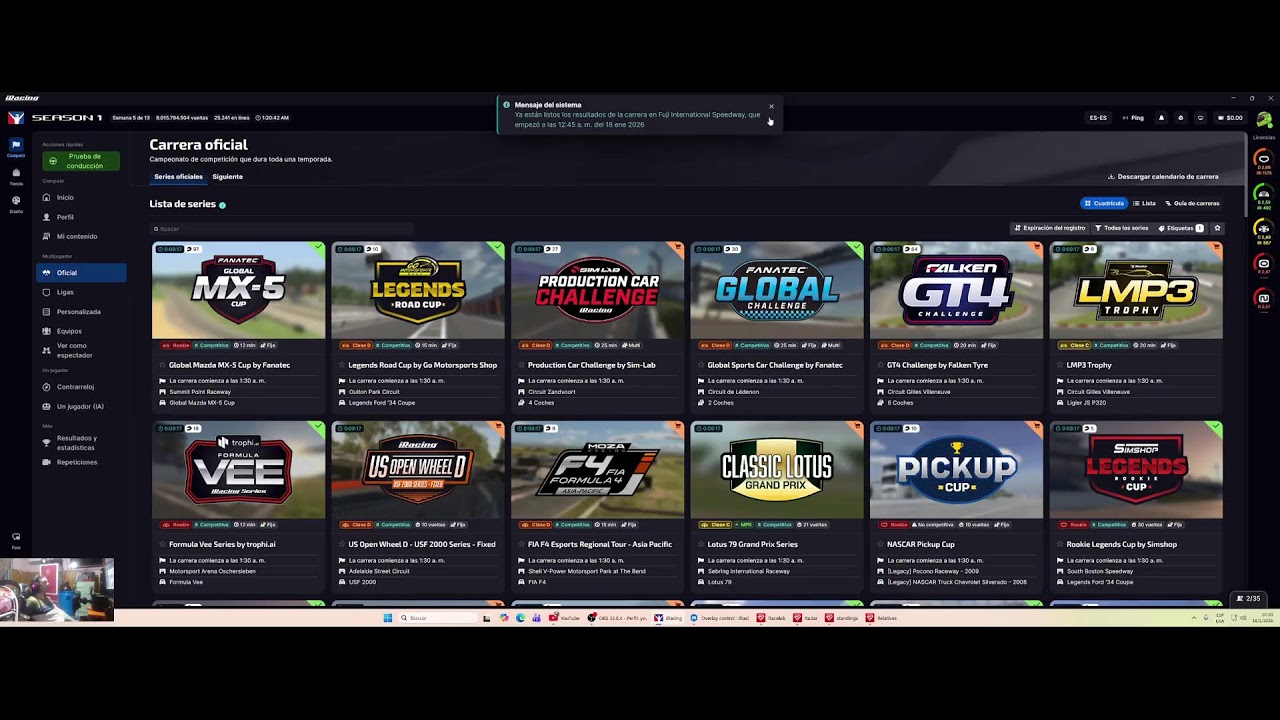Click the Lista de series info icon
The width and height of the screenshot is (1280, 720).
[222, 205]
